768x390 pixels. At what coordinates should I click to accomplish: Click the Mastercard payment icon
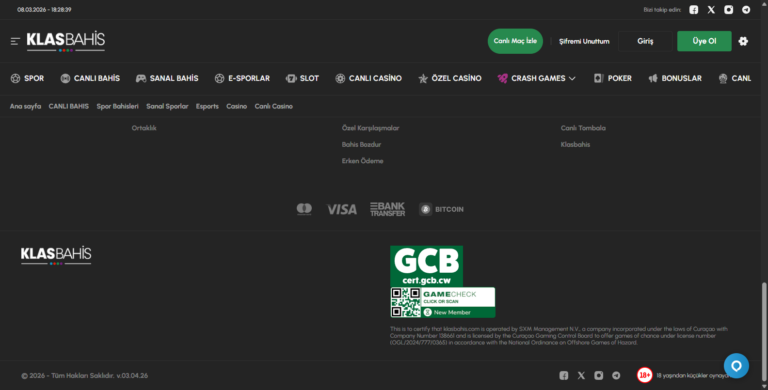coord(304,209)
